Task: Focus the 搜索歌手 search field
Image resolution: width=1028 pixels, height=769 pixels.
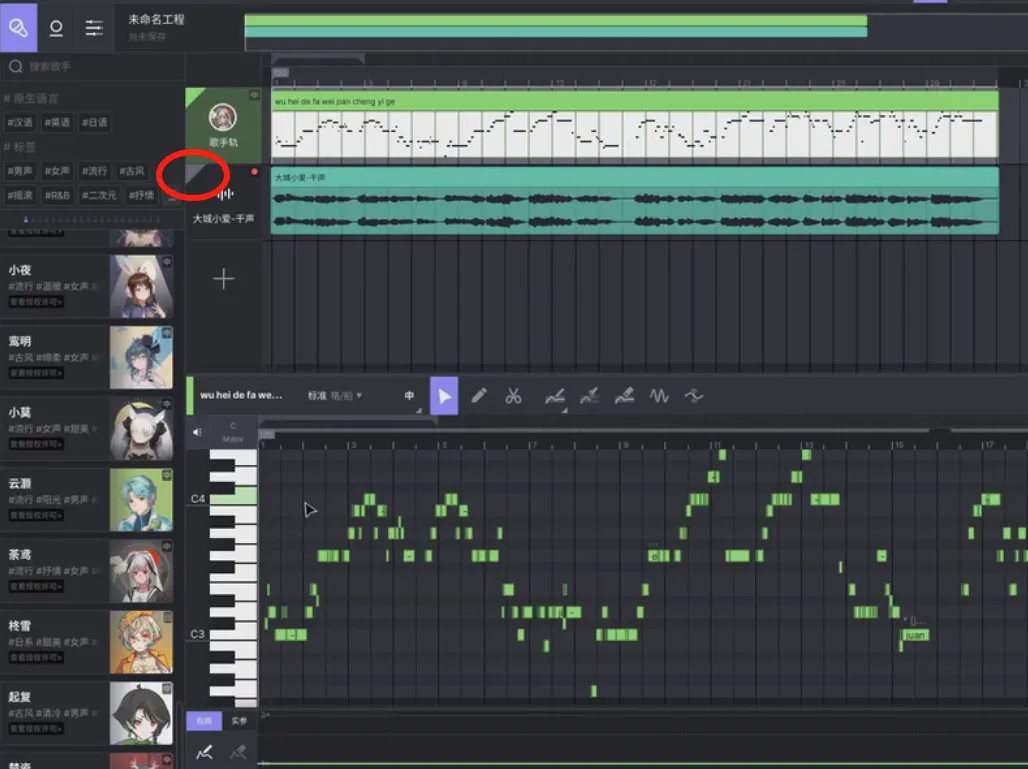Action: 92,66
